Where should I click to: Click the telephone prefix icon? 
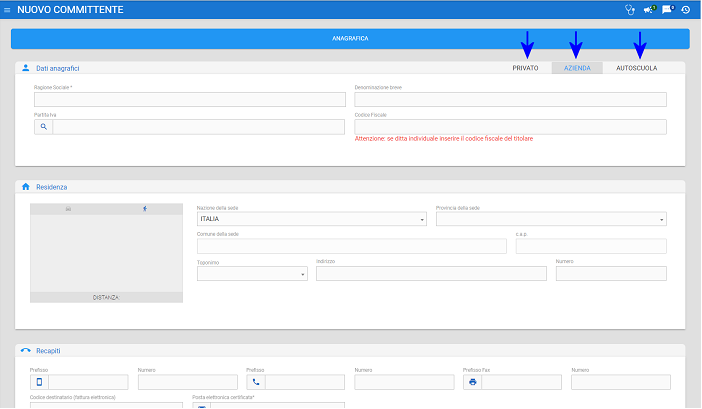tap(256, 382)
